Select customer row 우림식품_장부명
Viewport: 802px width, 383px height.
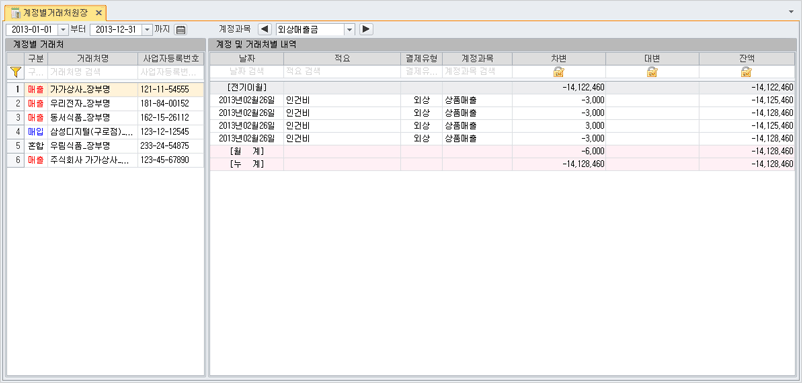click(x=105, y=146)
